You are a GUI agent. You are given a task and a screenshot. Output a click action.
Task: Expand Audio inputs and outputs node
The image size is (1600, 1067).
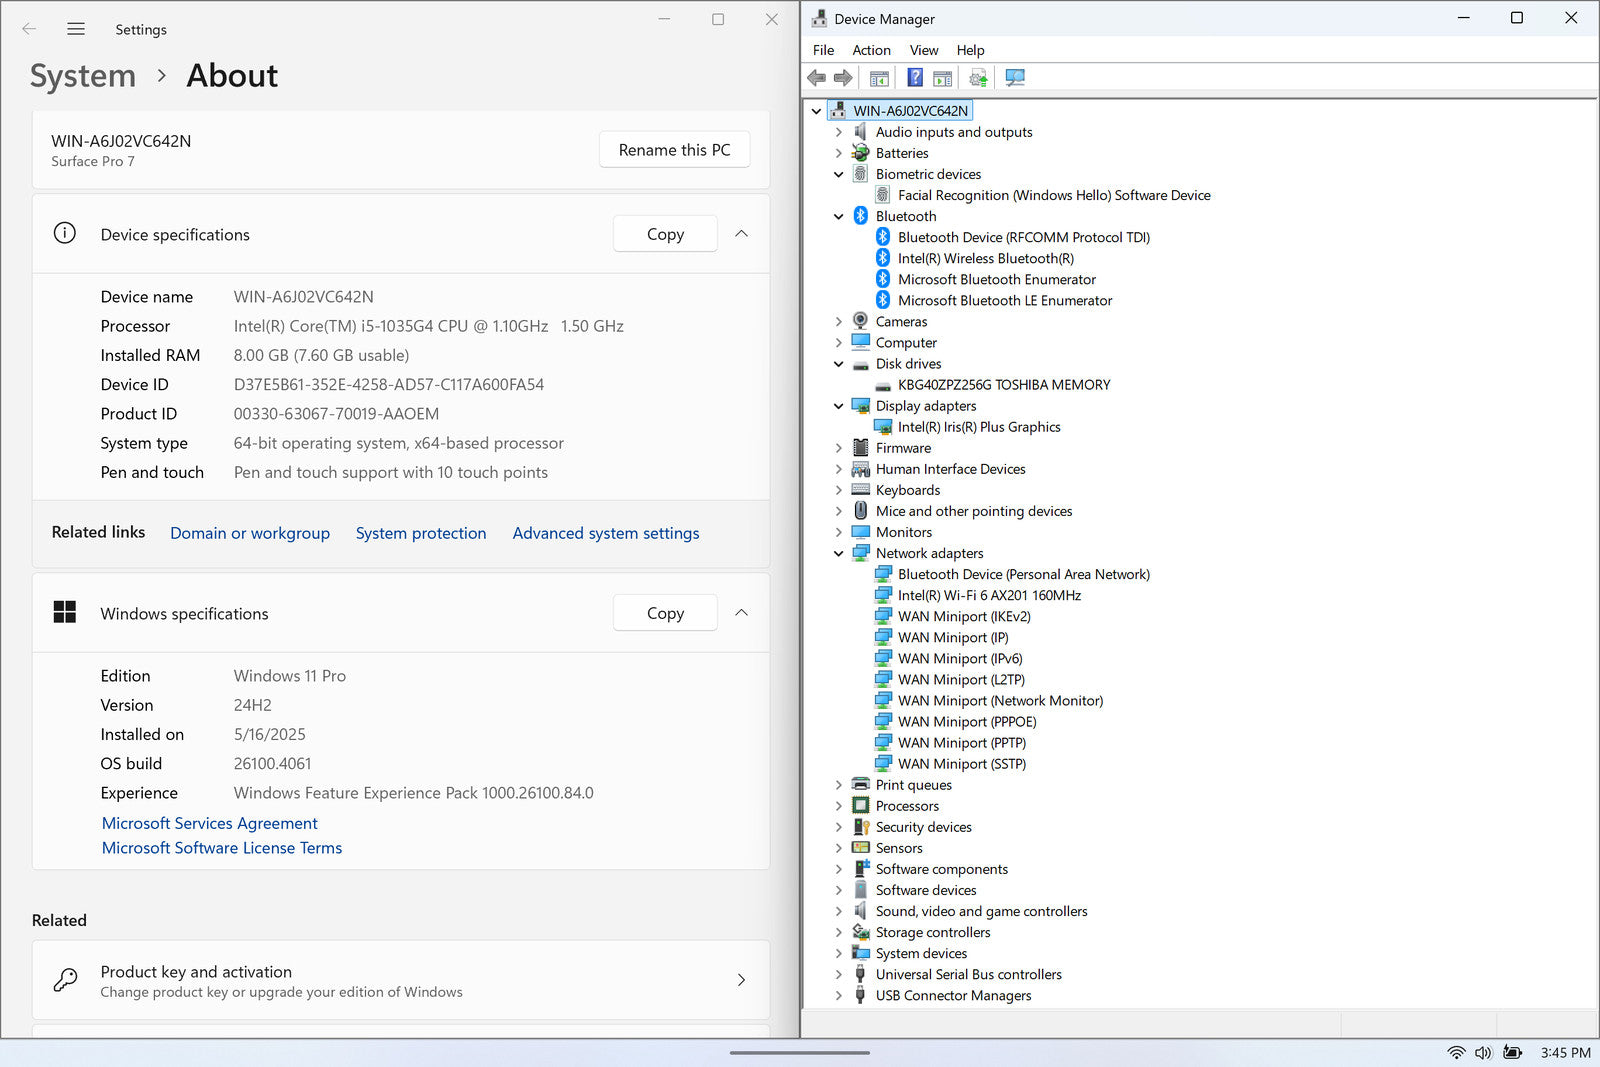pos(839,132)
